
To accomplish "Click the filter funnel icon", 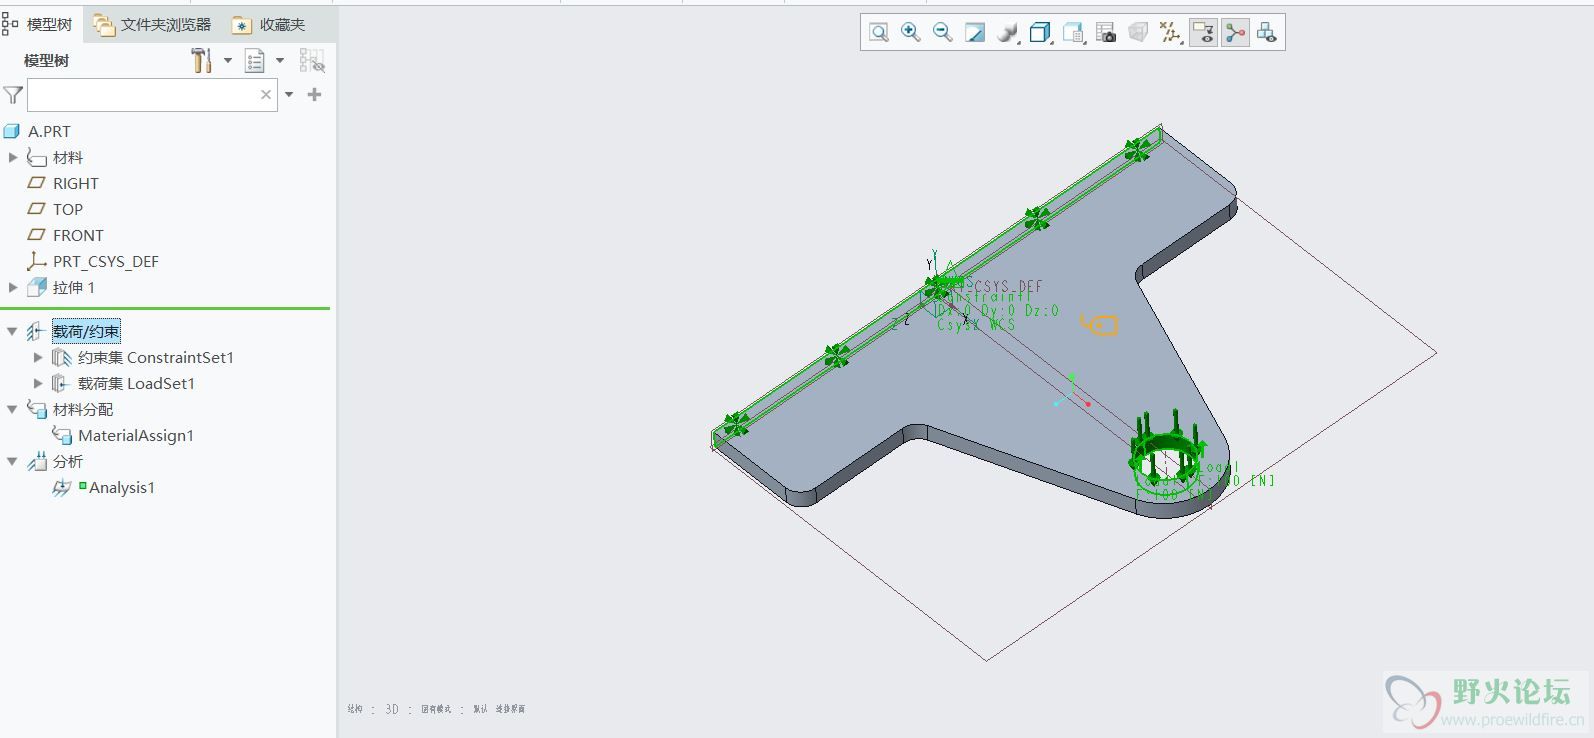I will [13, 95].
